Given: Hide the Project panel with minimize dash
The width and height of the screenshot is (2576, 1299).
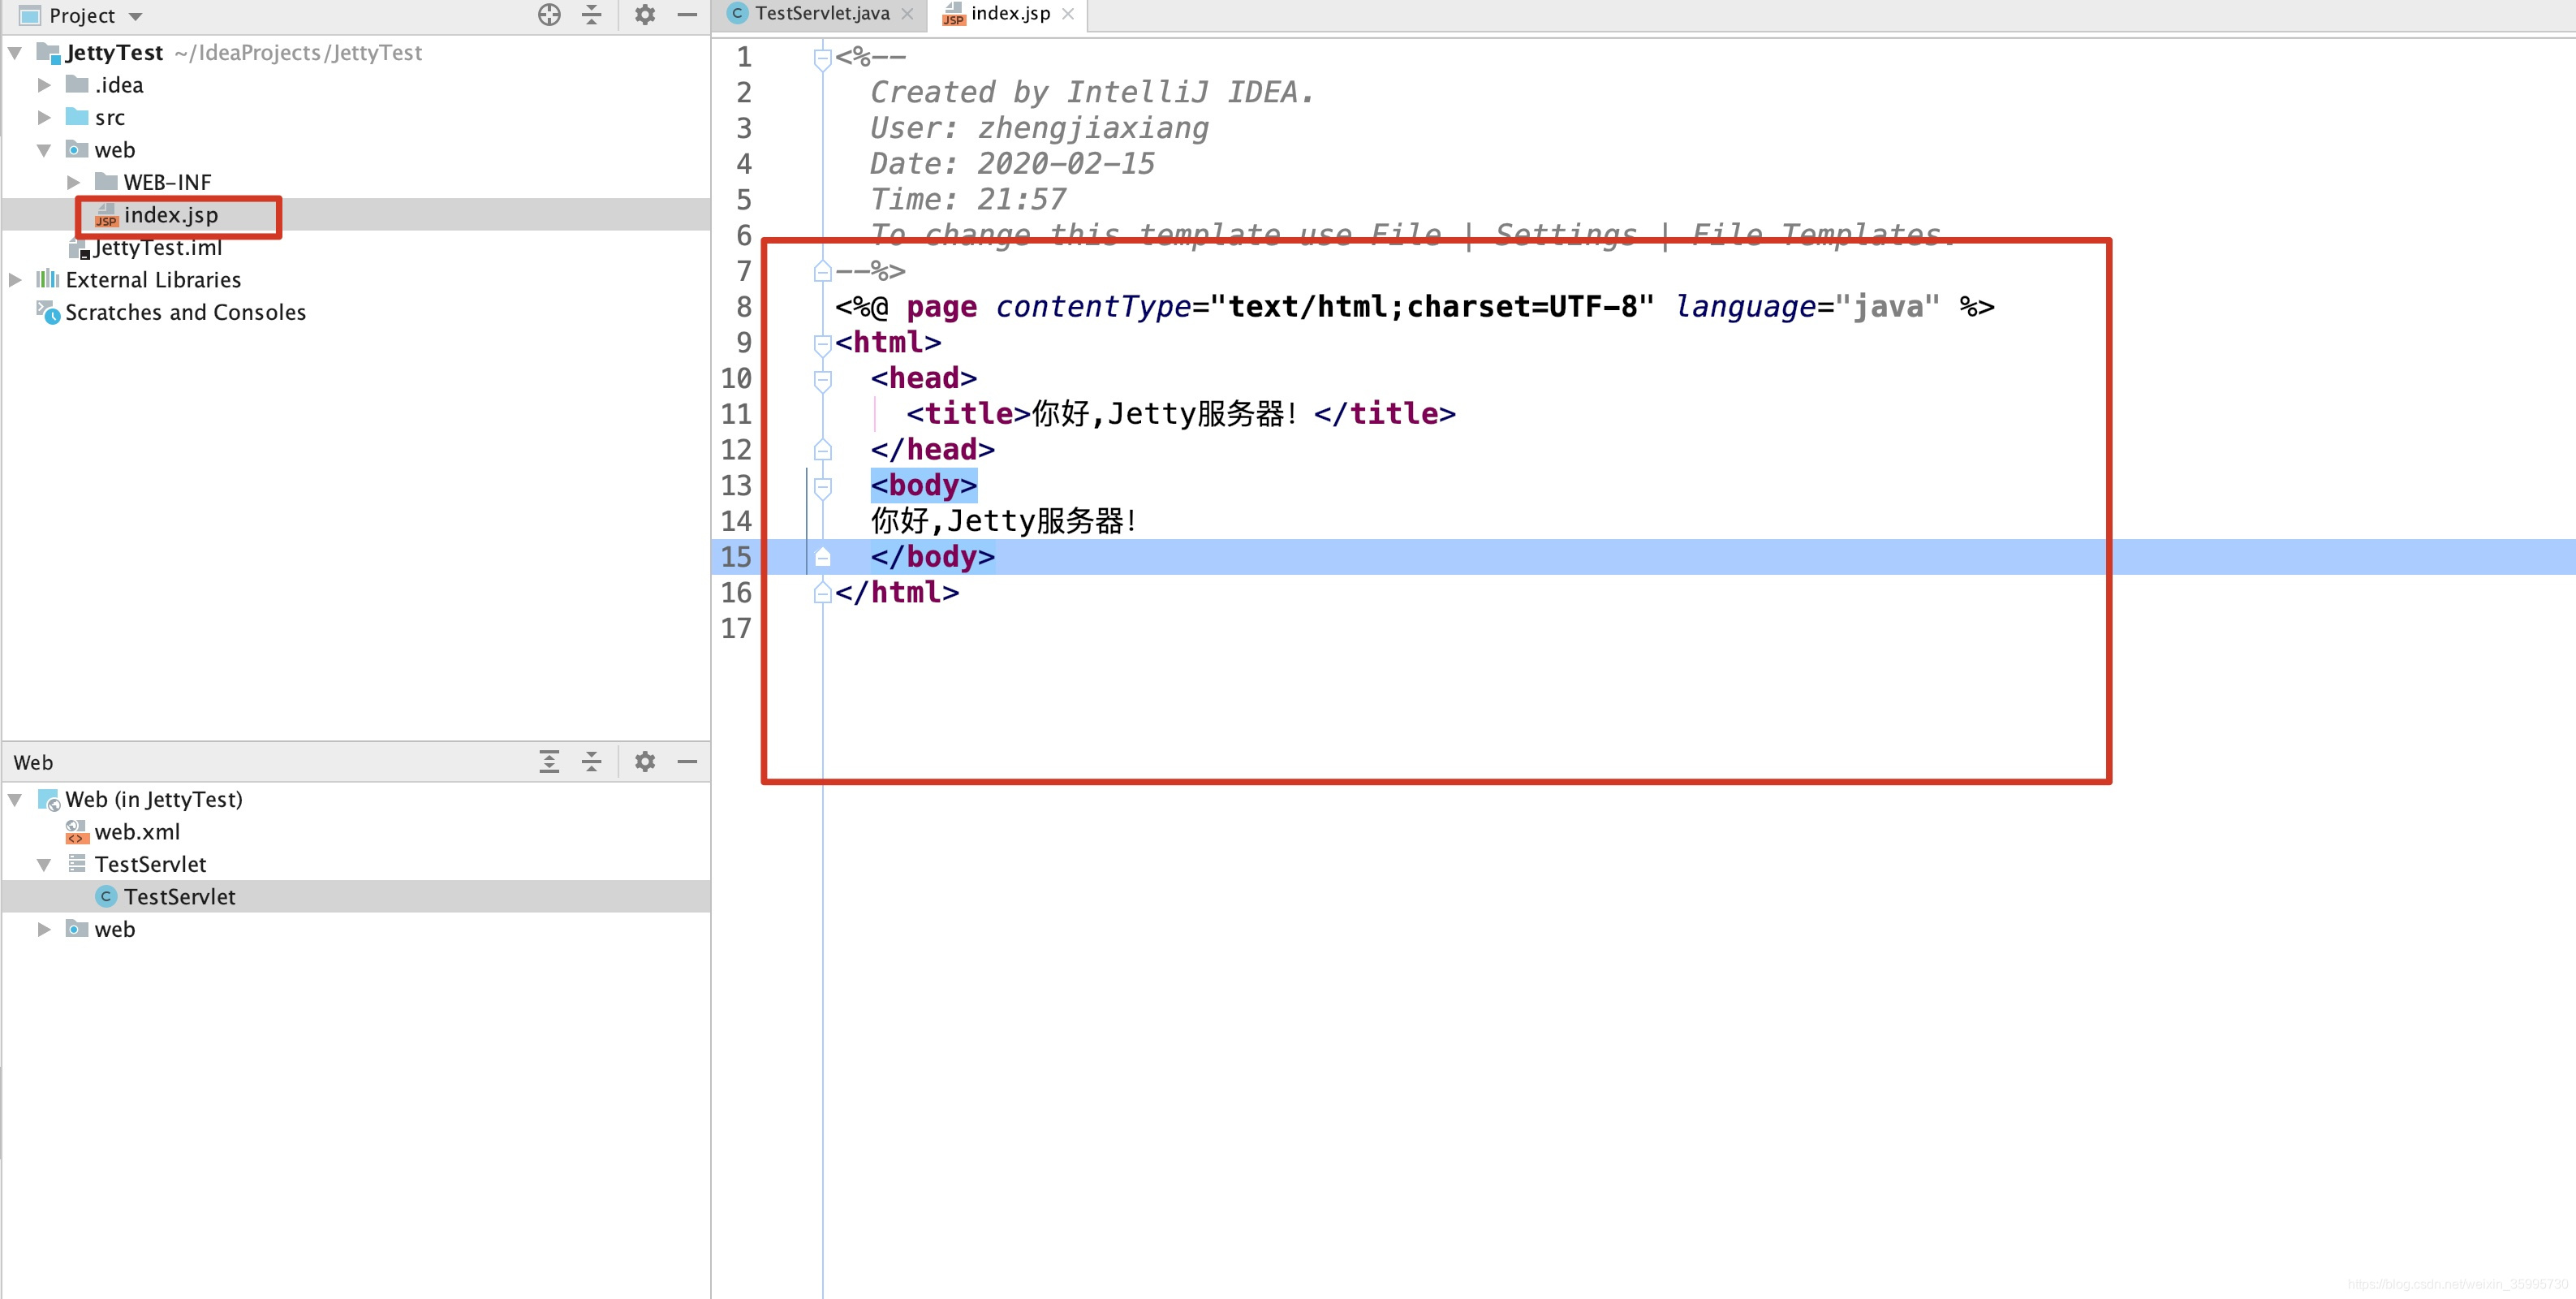Looking at the screenshot, I should click(x=687, y=15).
